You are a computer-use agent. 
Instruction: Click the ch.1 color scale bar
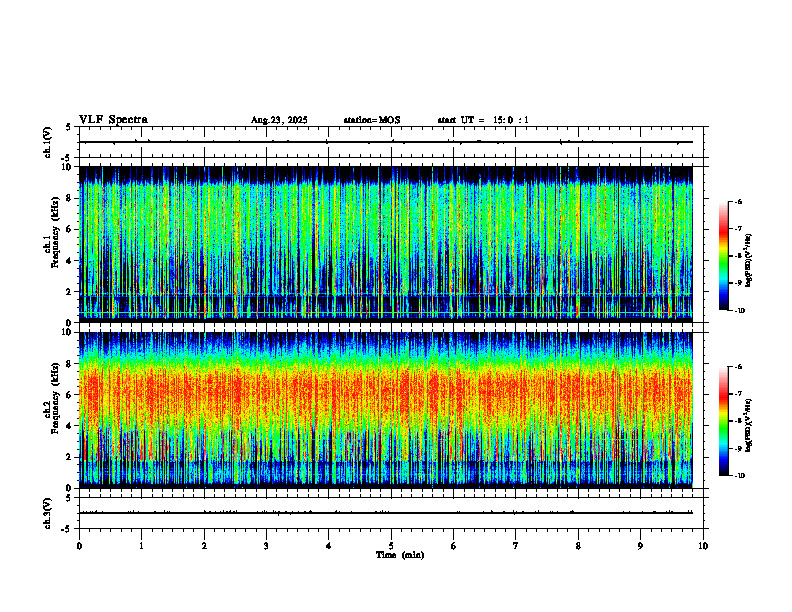click(x=723, y=256)
